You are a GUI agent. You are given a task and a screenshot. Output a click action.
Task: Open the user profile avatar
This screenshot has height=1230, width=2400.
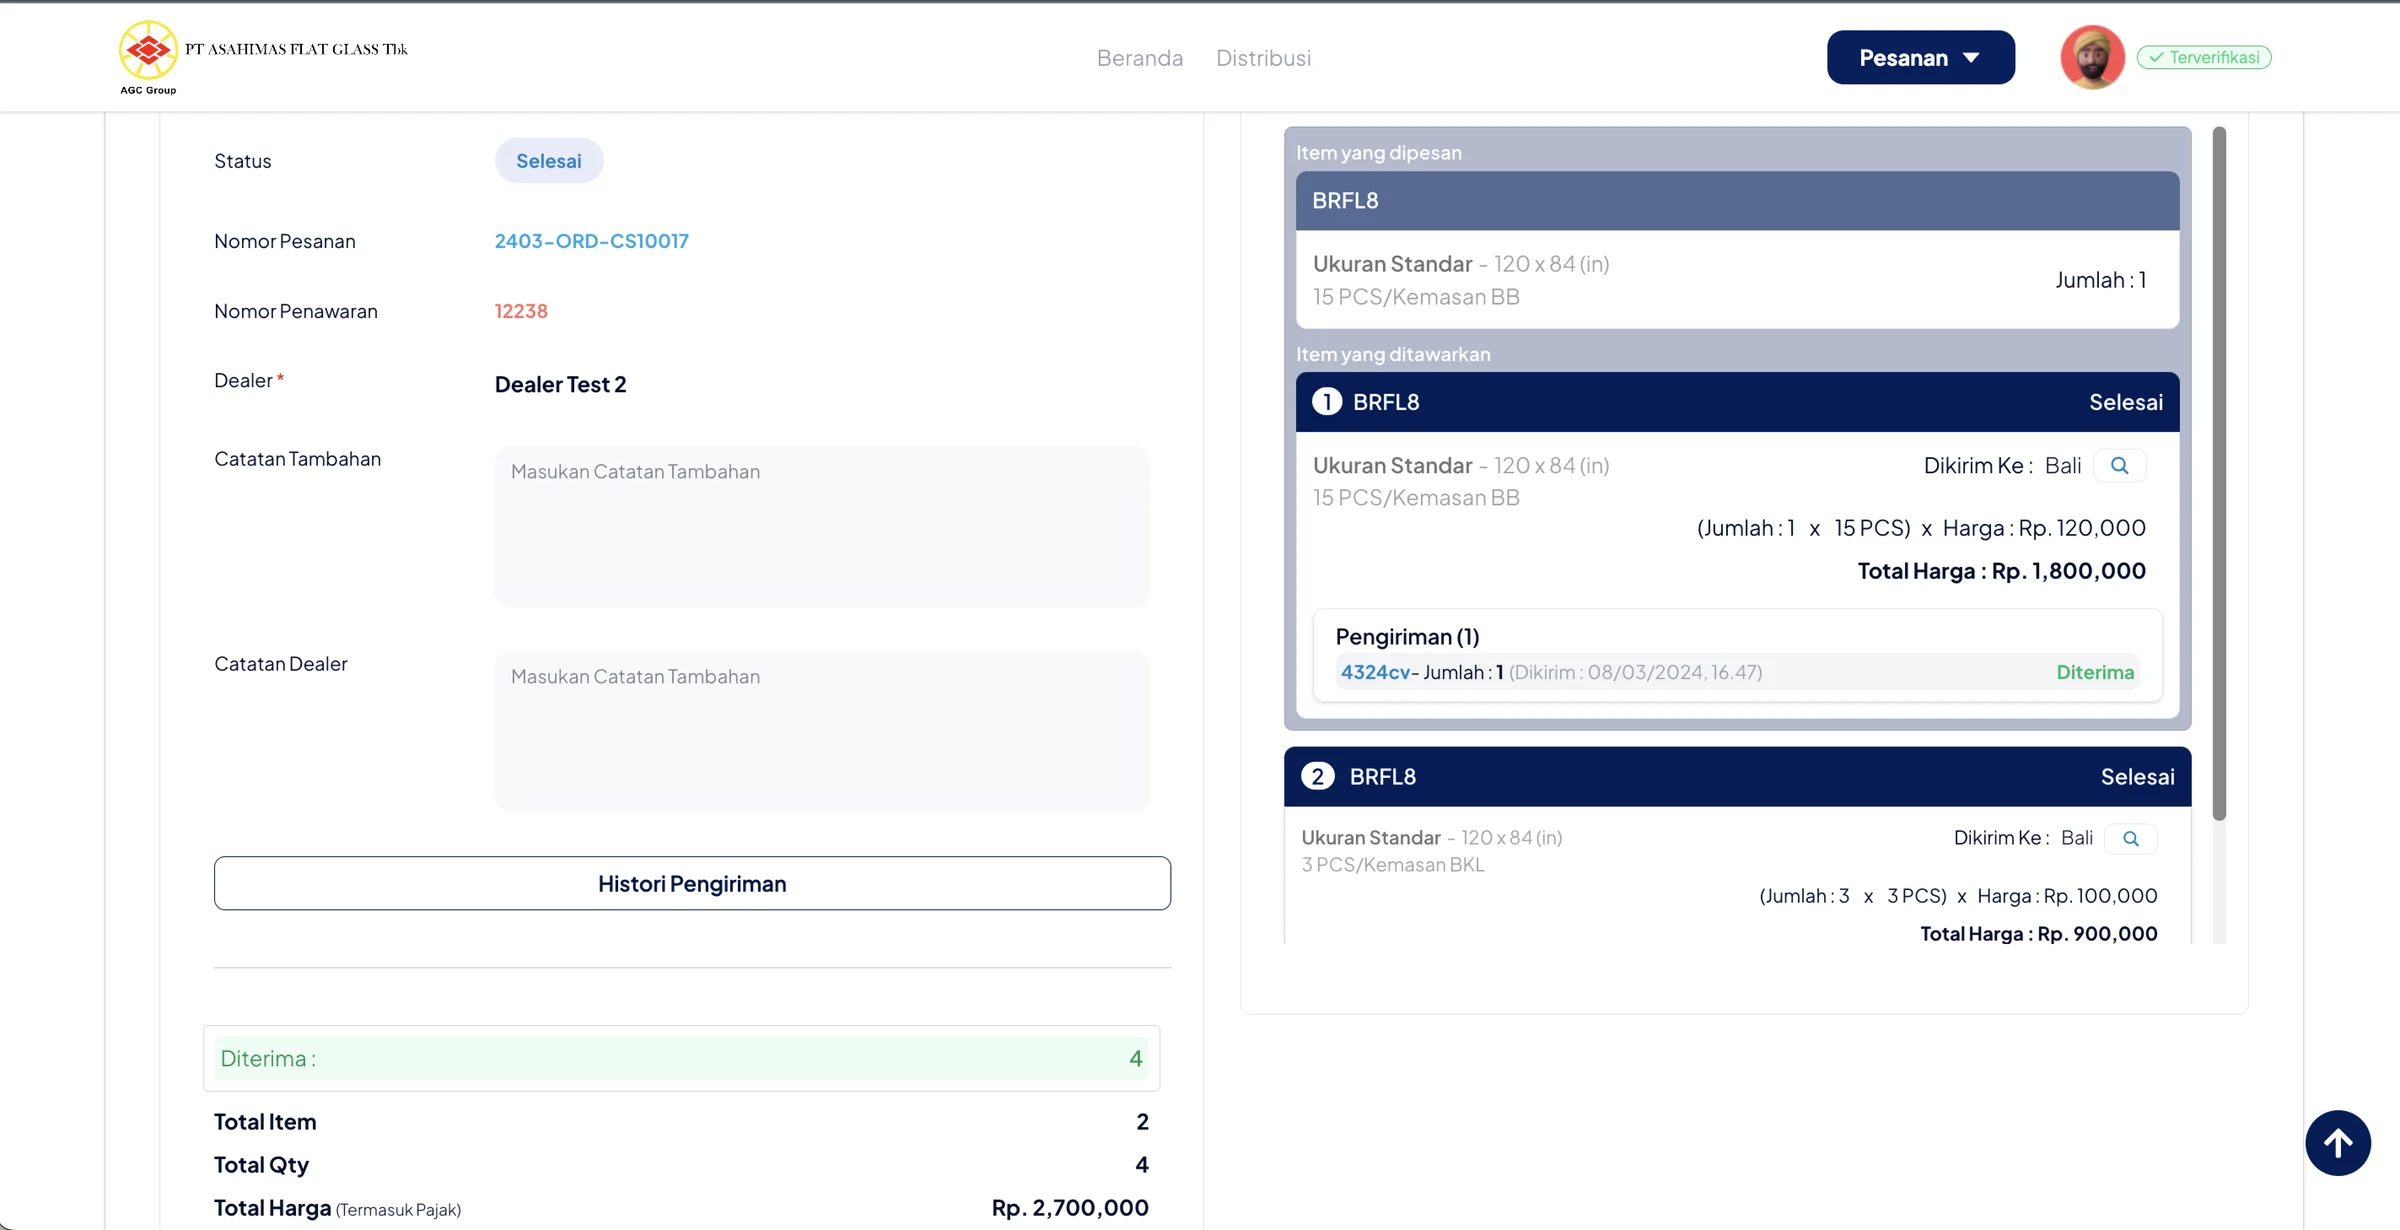tap(2092, 57)
